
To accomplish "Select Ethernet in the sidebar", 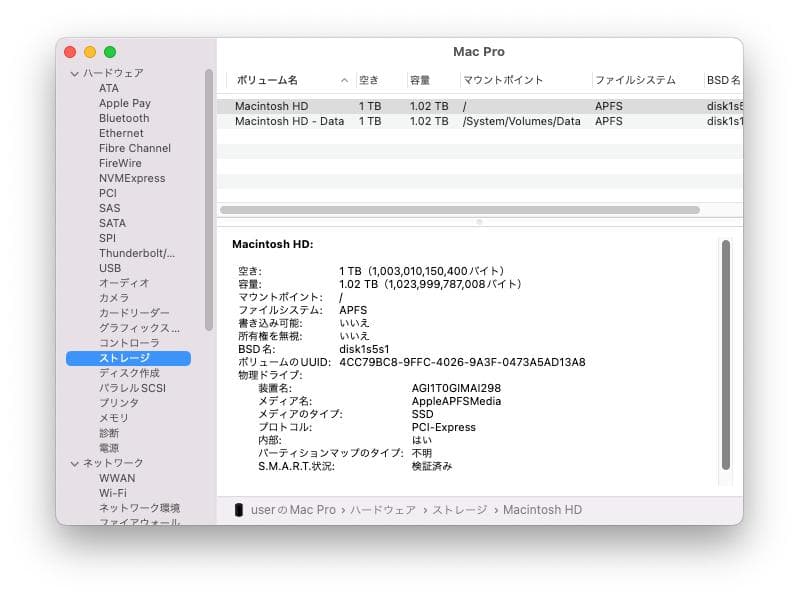I will 121,133.
